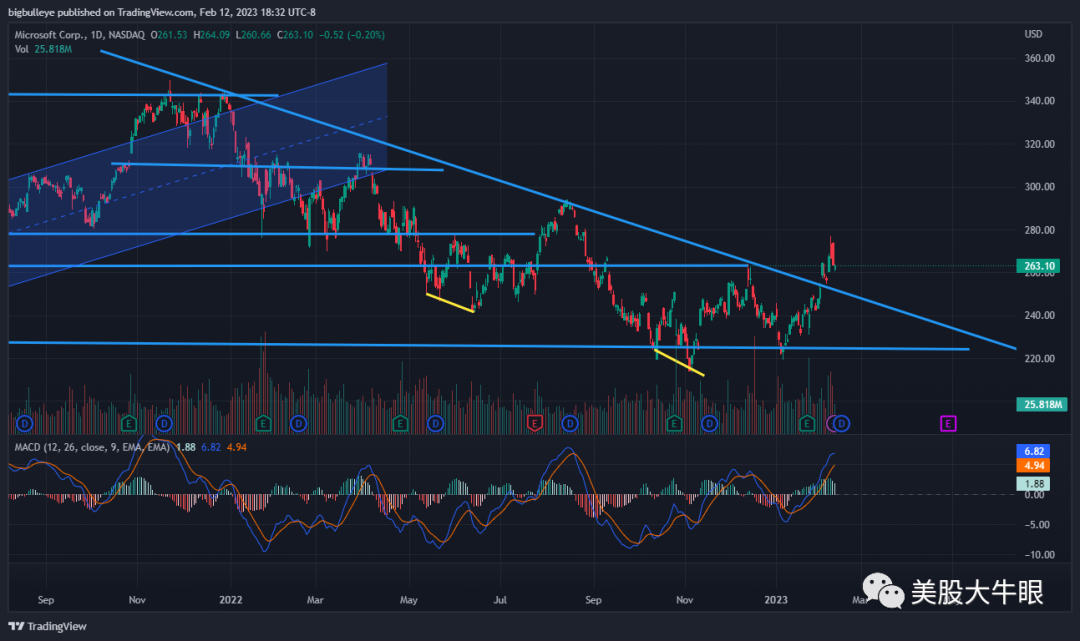Click the high value H264.09 in the header
The image size is (1080, 641).
point(211,34)
